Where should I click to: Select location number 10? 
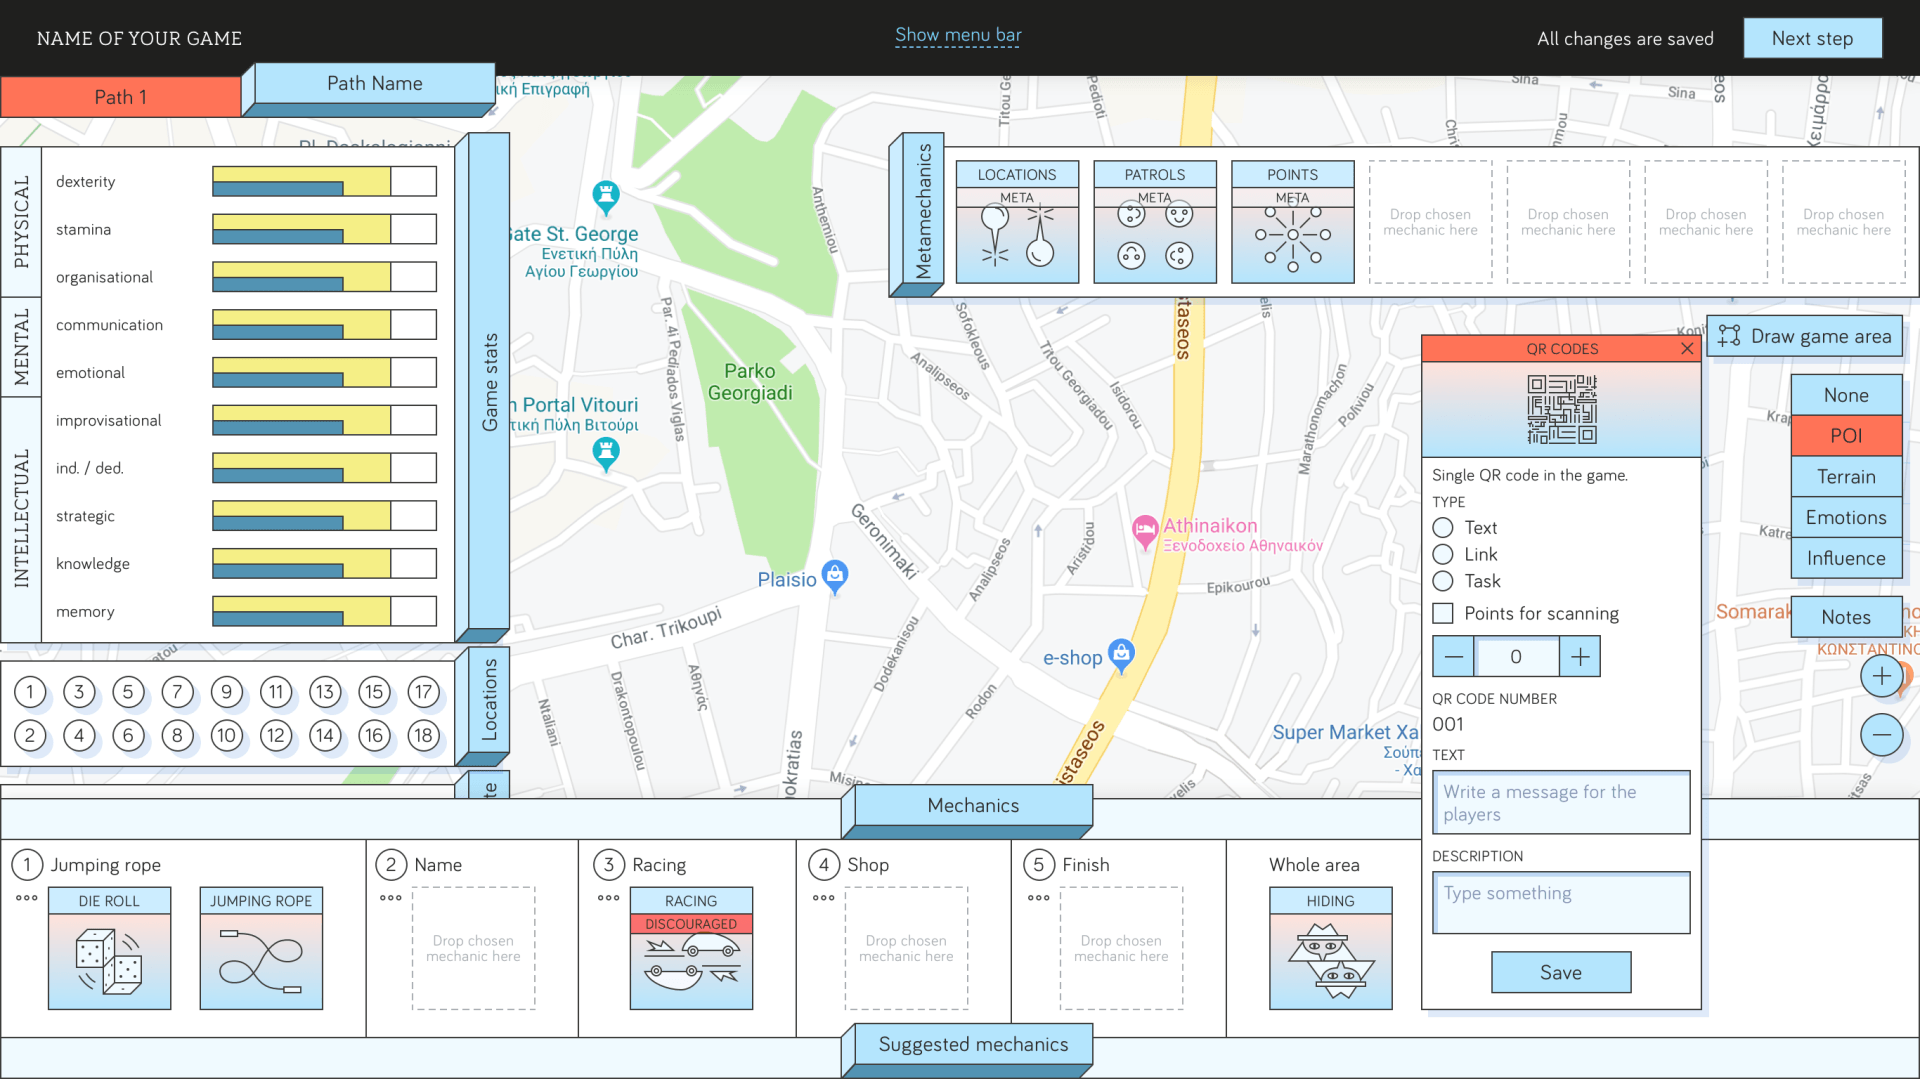tap(227, 736)
